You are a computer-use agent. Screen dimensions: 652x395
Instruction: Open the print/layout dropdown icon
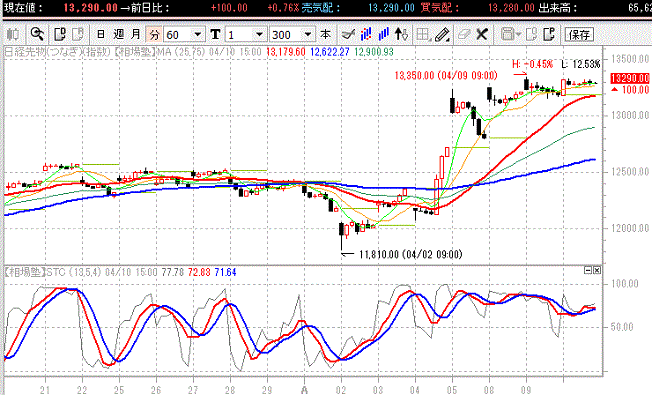pos(510,35)
